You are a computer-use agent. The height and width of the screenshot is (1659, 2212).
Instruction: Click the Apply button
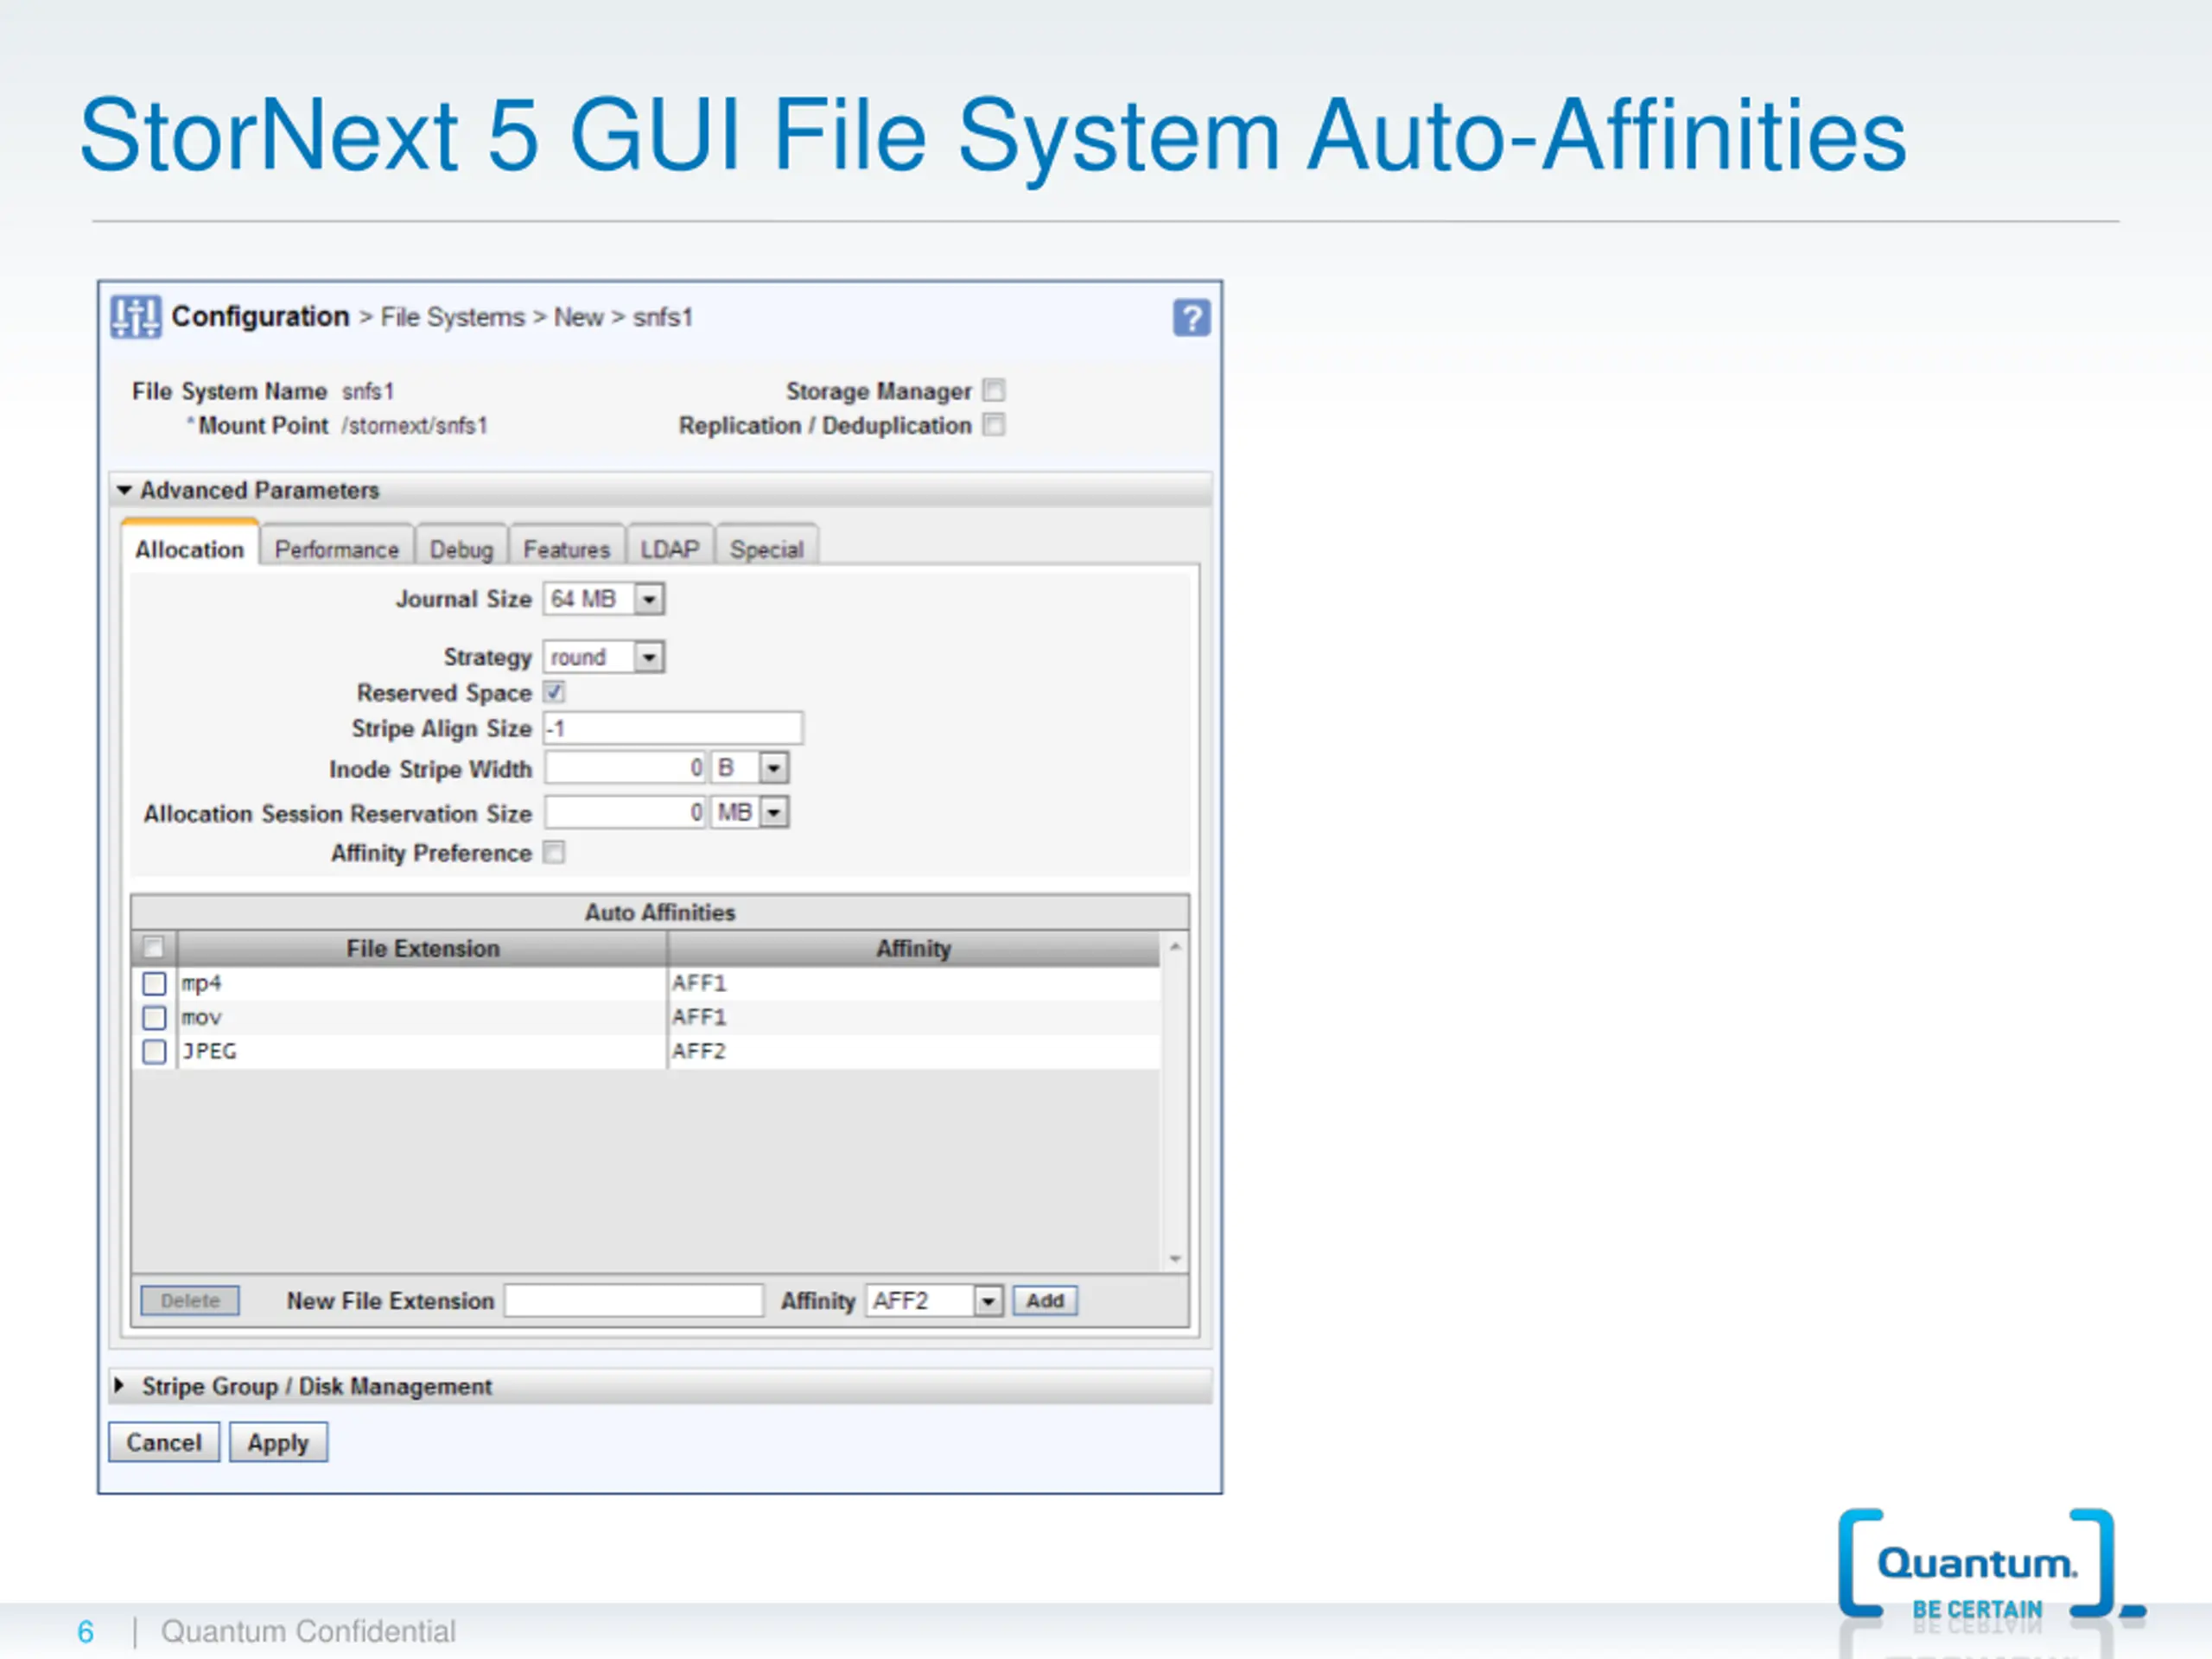point(278,1442)
